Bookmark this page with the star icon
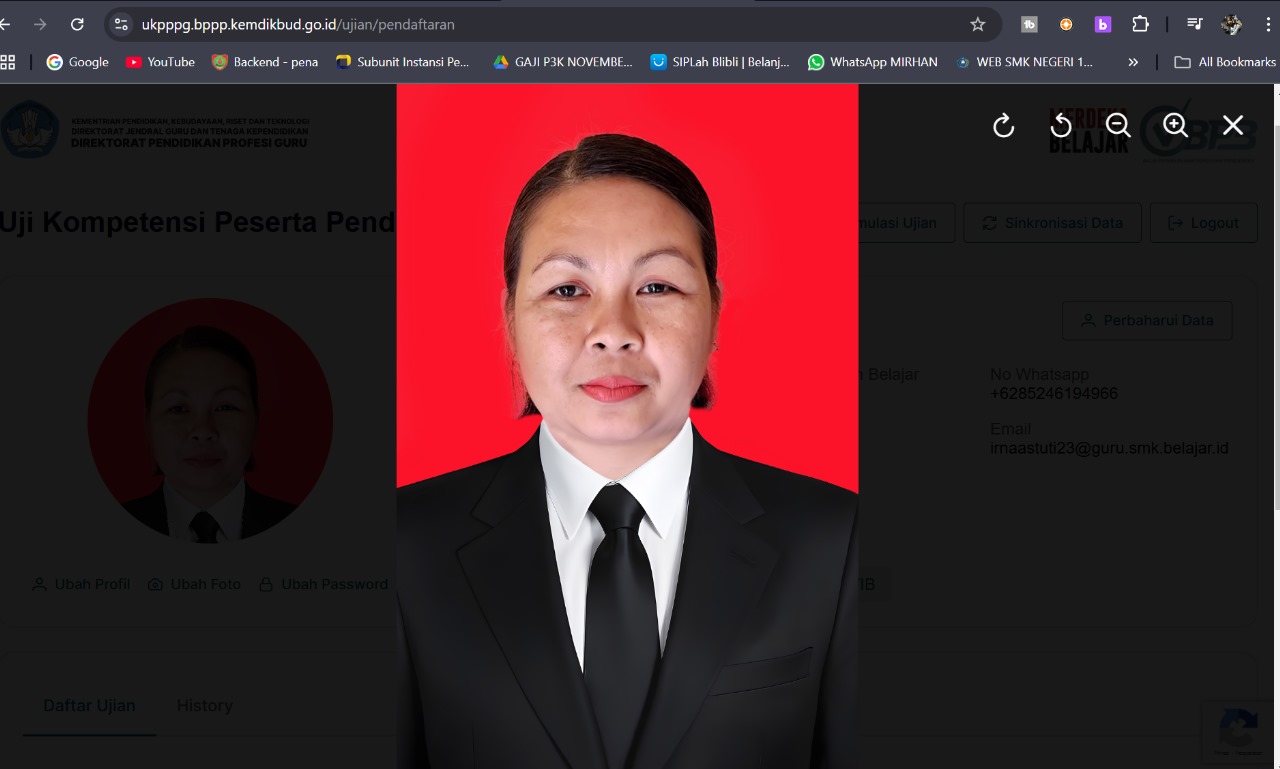Viewport: 1280px width, 769px height. 978,24
